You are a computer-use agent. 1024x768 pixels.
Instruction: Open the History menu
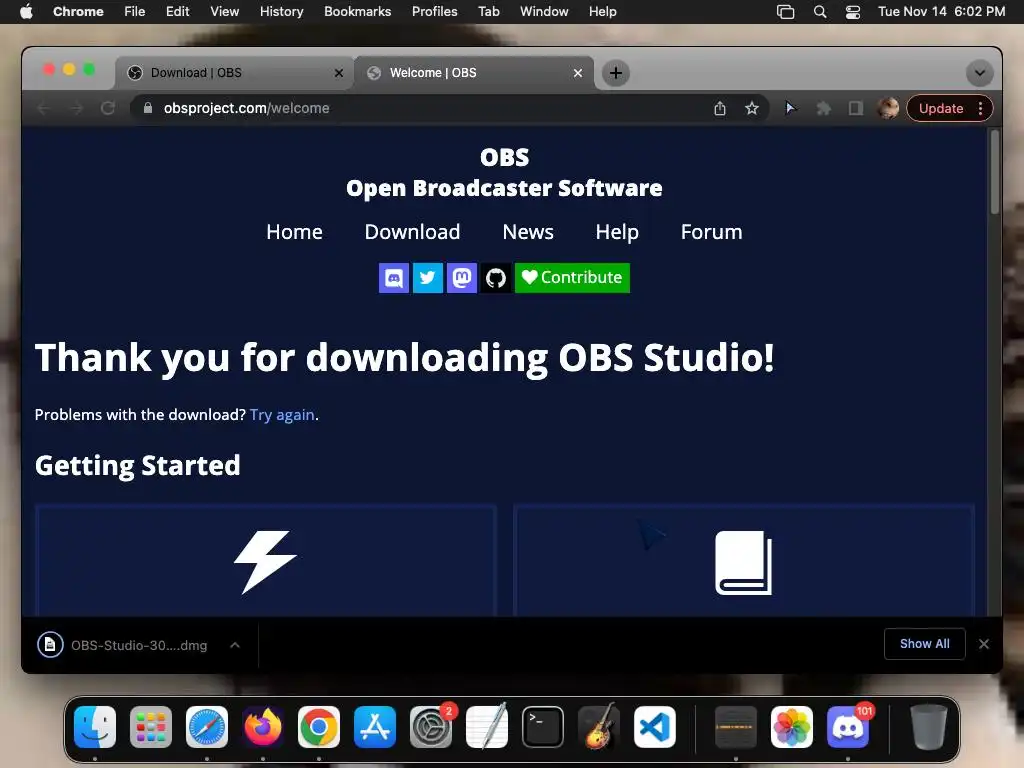click(281, 12)
